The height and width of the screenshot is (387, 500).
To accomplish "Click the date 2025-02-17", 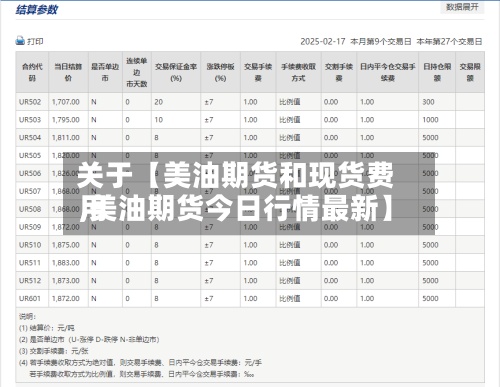I will 323,42.
